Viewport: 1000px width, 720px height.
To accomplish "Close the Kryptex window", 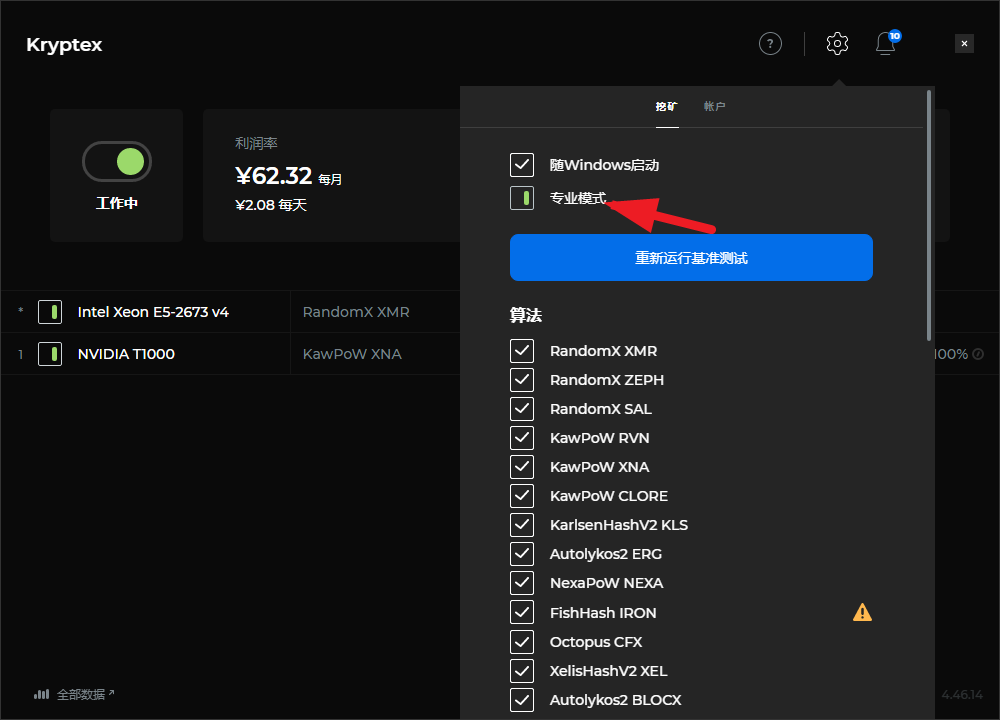I will 964,43.
